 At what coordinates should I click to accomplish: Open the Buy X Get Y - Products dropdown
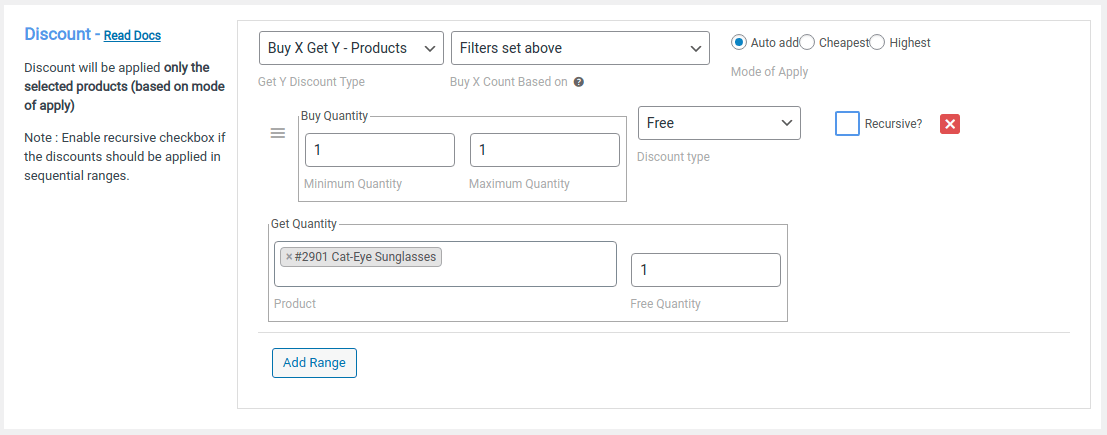click(350, 48)
